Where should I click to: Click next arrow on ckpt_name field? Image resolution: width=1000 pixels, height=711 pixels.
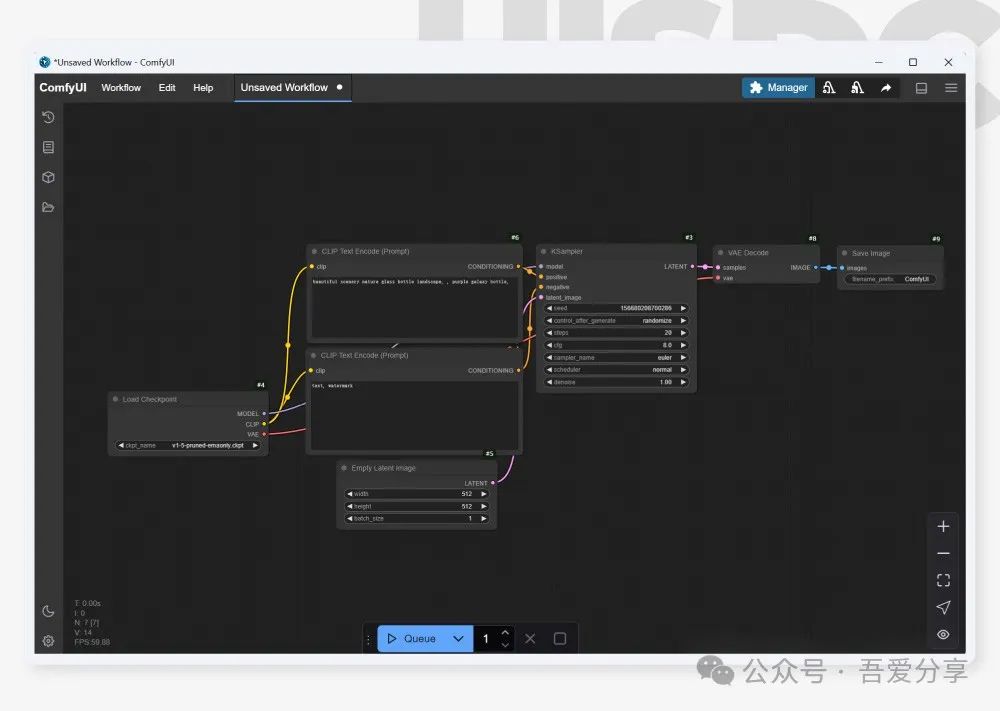pos(255,445)
